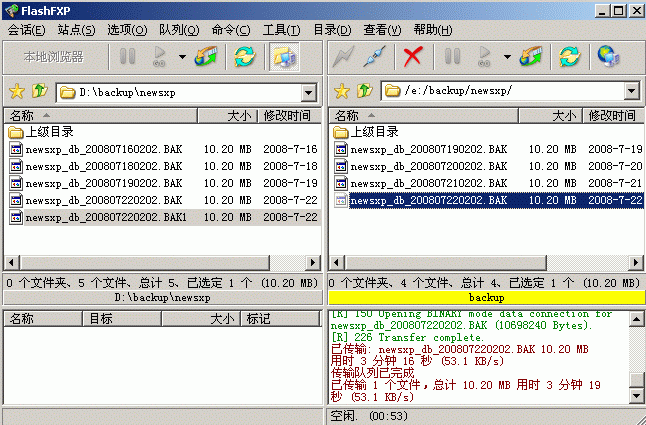Click the quick connect lightning icon
Viewport: 646px width, 425px height.
click(x=343, y=56)
